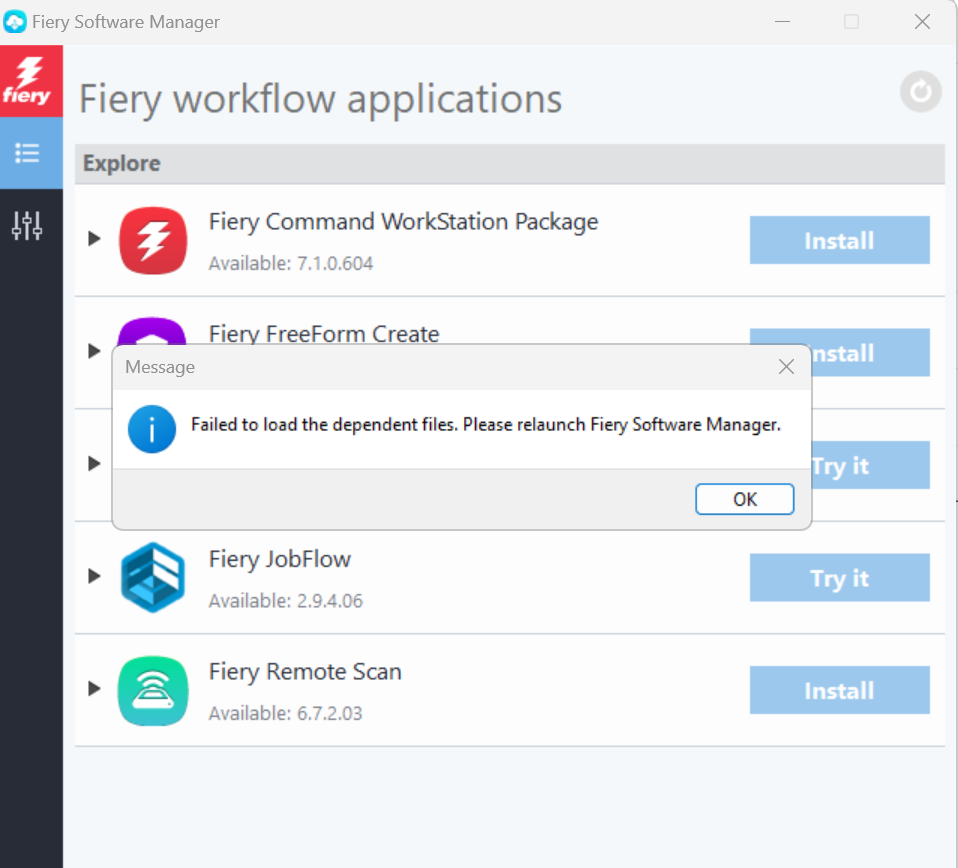The height and width of the screenshot is (868, 958).
Task: Expand the Fiery FreeForm Create row
Action: (94, 351)
